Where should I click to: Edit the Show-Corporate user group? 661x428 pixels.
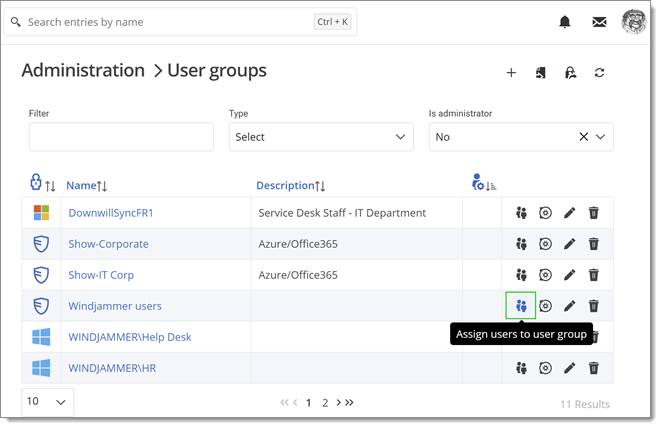[x=569, y=244]
